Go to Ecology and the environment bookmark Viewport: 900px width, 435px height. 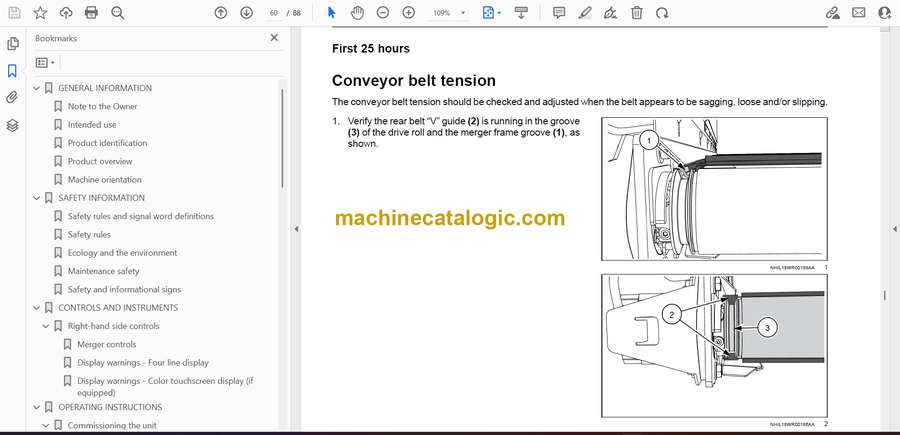point(122,253)
